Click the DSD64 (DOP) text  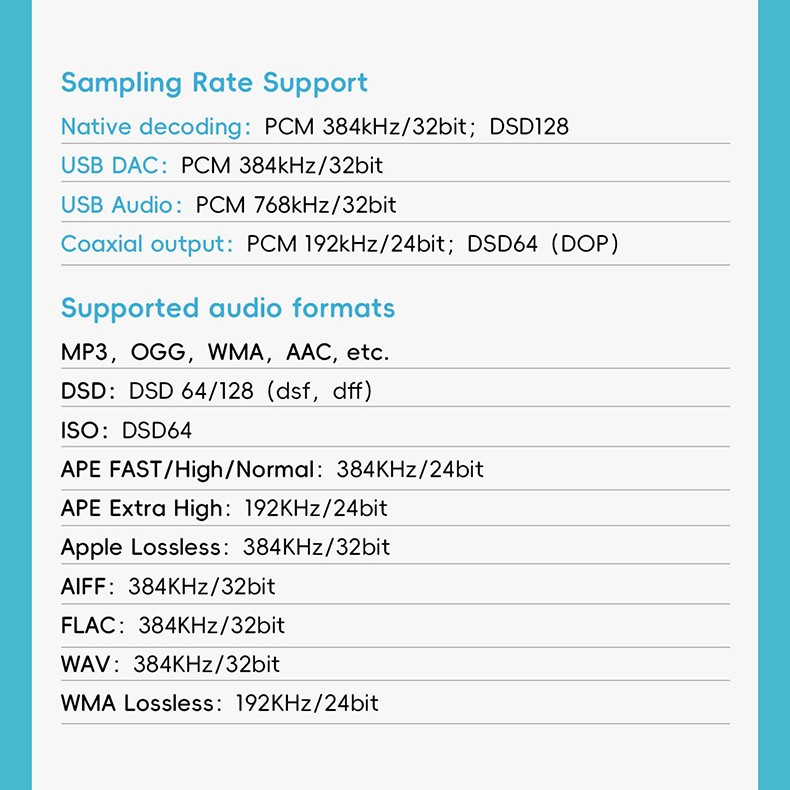point(544,244)
